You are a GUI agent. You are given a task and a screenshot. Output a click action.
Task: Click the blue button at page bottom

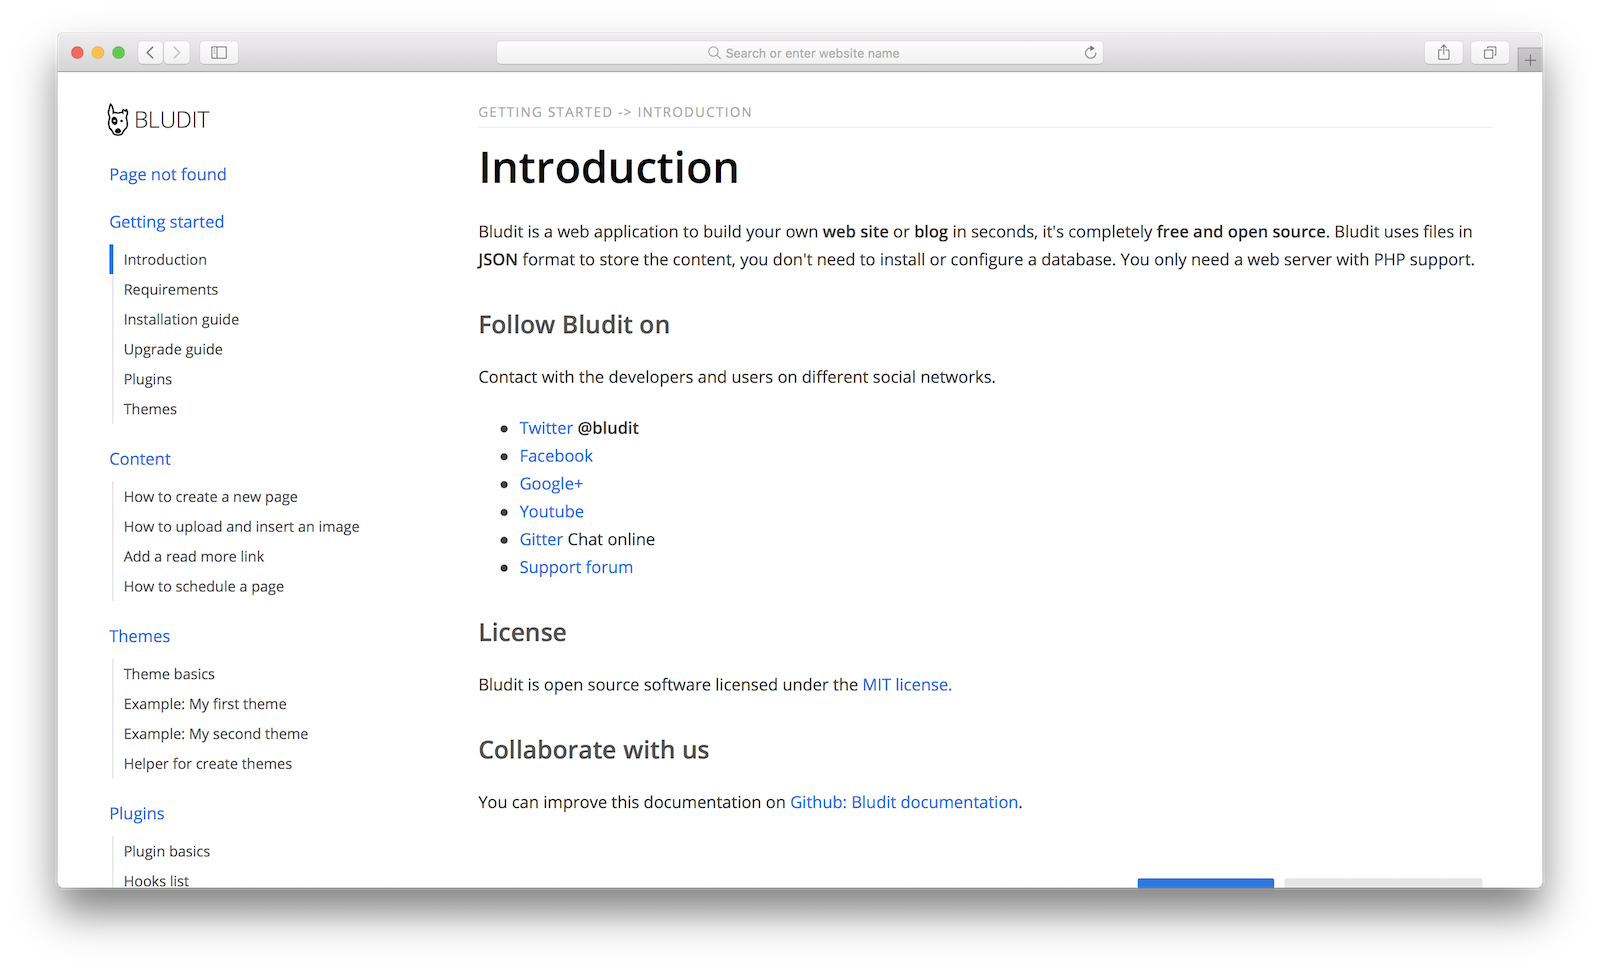coord(1205,883)
